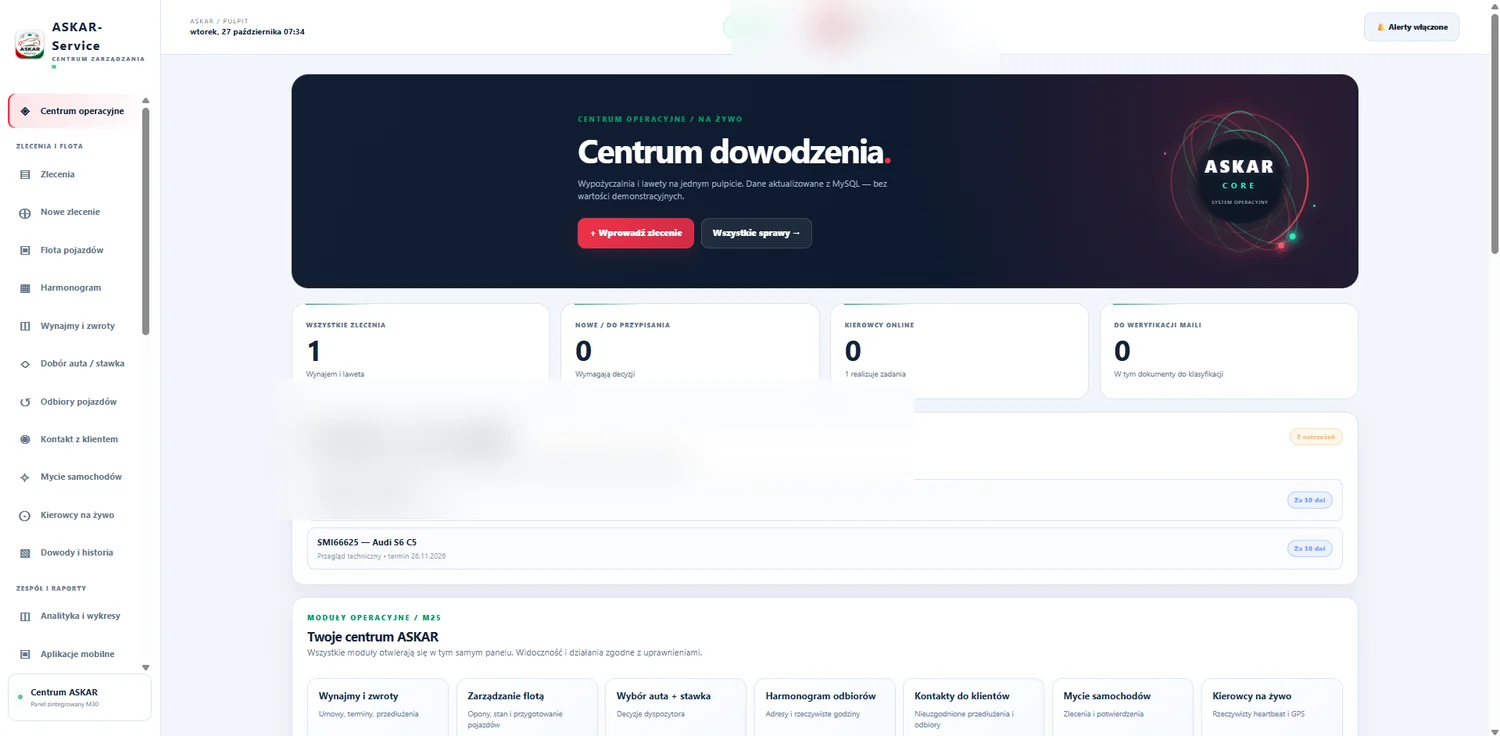Click the sidebar scroll-up arrow

(146, 100)
